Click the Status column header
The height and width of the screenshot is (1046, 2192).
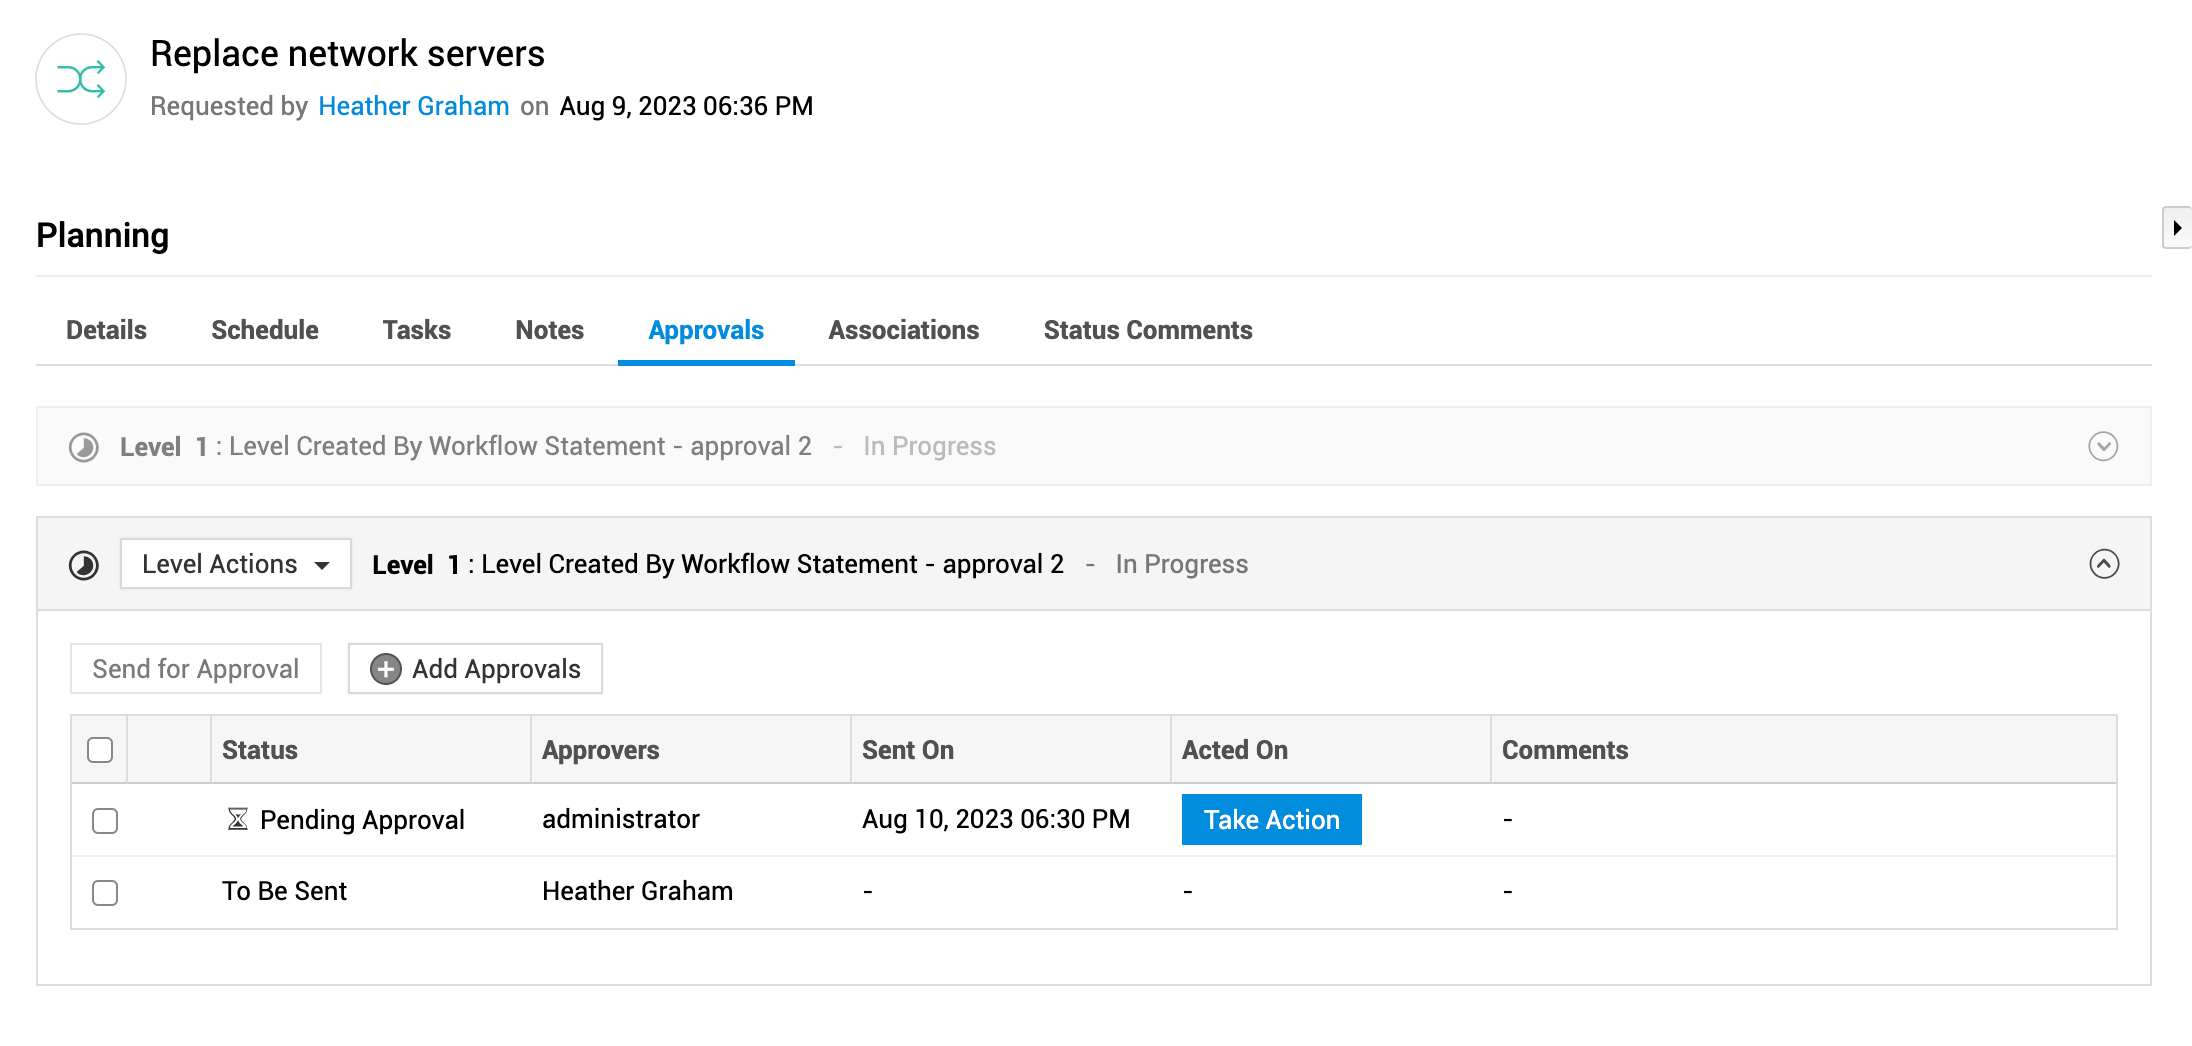coord(260,750)
